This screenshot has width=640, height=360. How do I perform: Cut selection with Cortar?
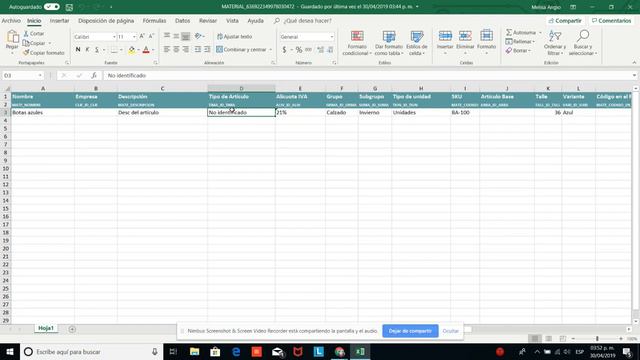tap(34, 33)
